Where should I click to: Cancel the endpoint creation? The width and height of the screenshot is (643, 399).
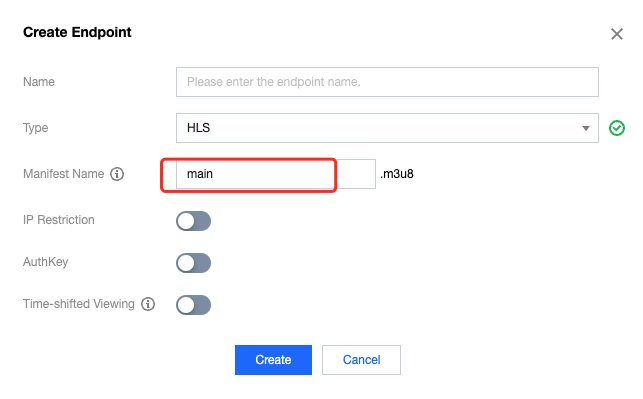point(361,360)
